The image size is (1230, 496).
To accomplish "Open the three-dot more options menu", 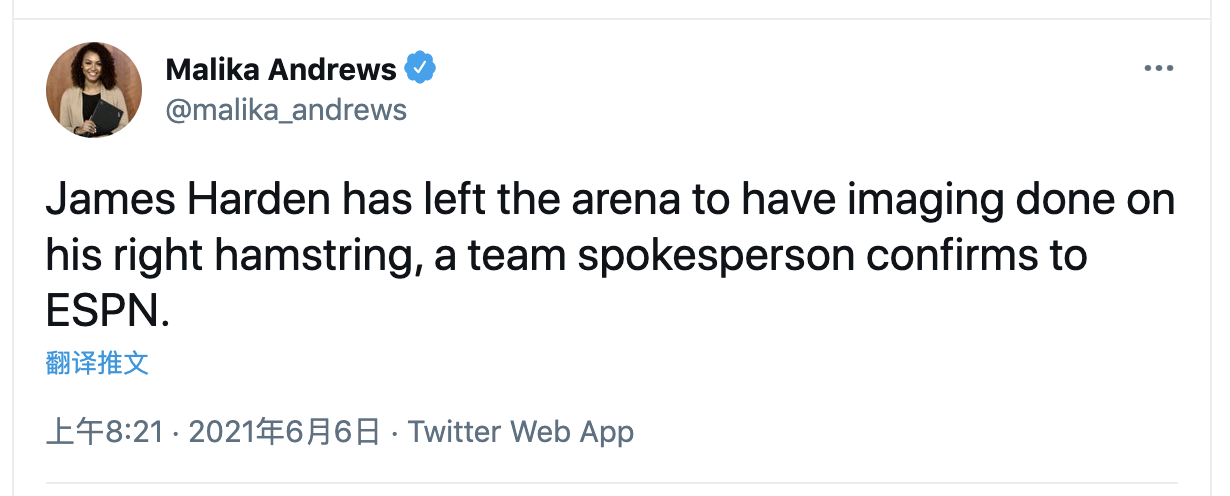I will [x=1158, y=68].
